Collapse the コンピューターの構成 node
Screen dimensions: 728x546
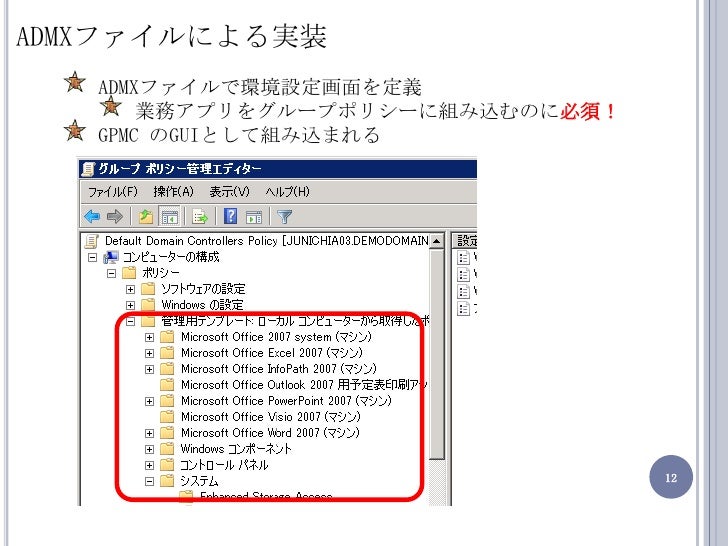click(x=92, y=257)
